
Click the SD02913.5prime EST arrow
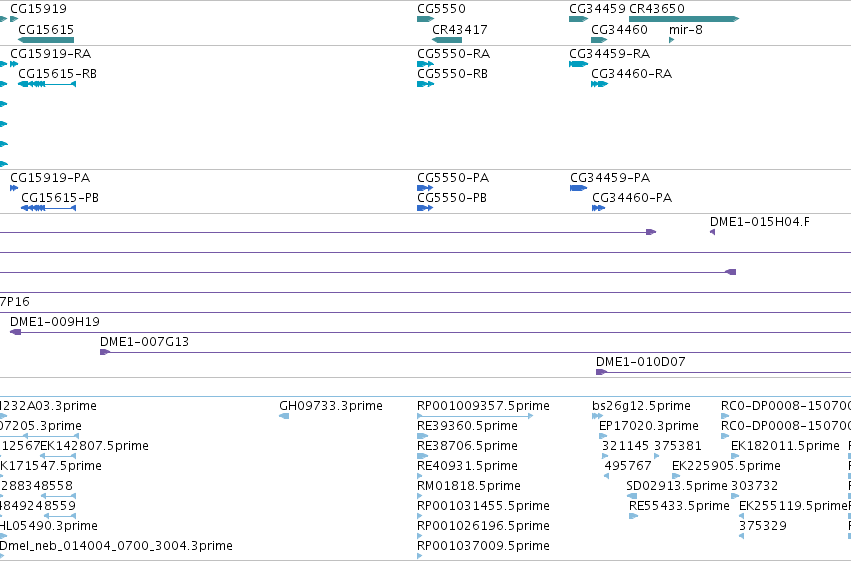point(632,496)
